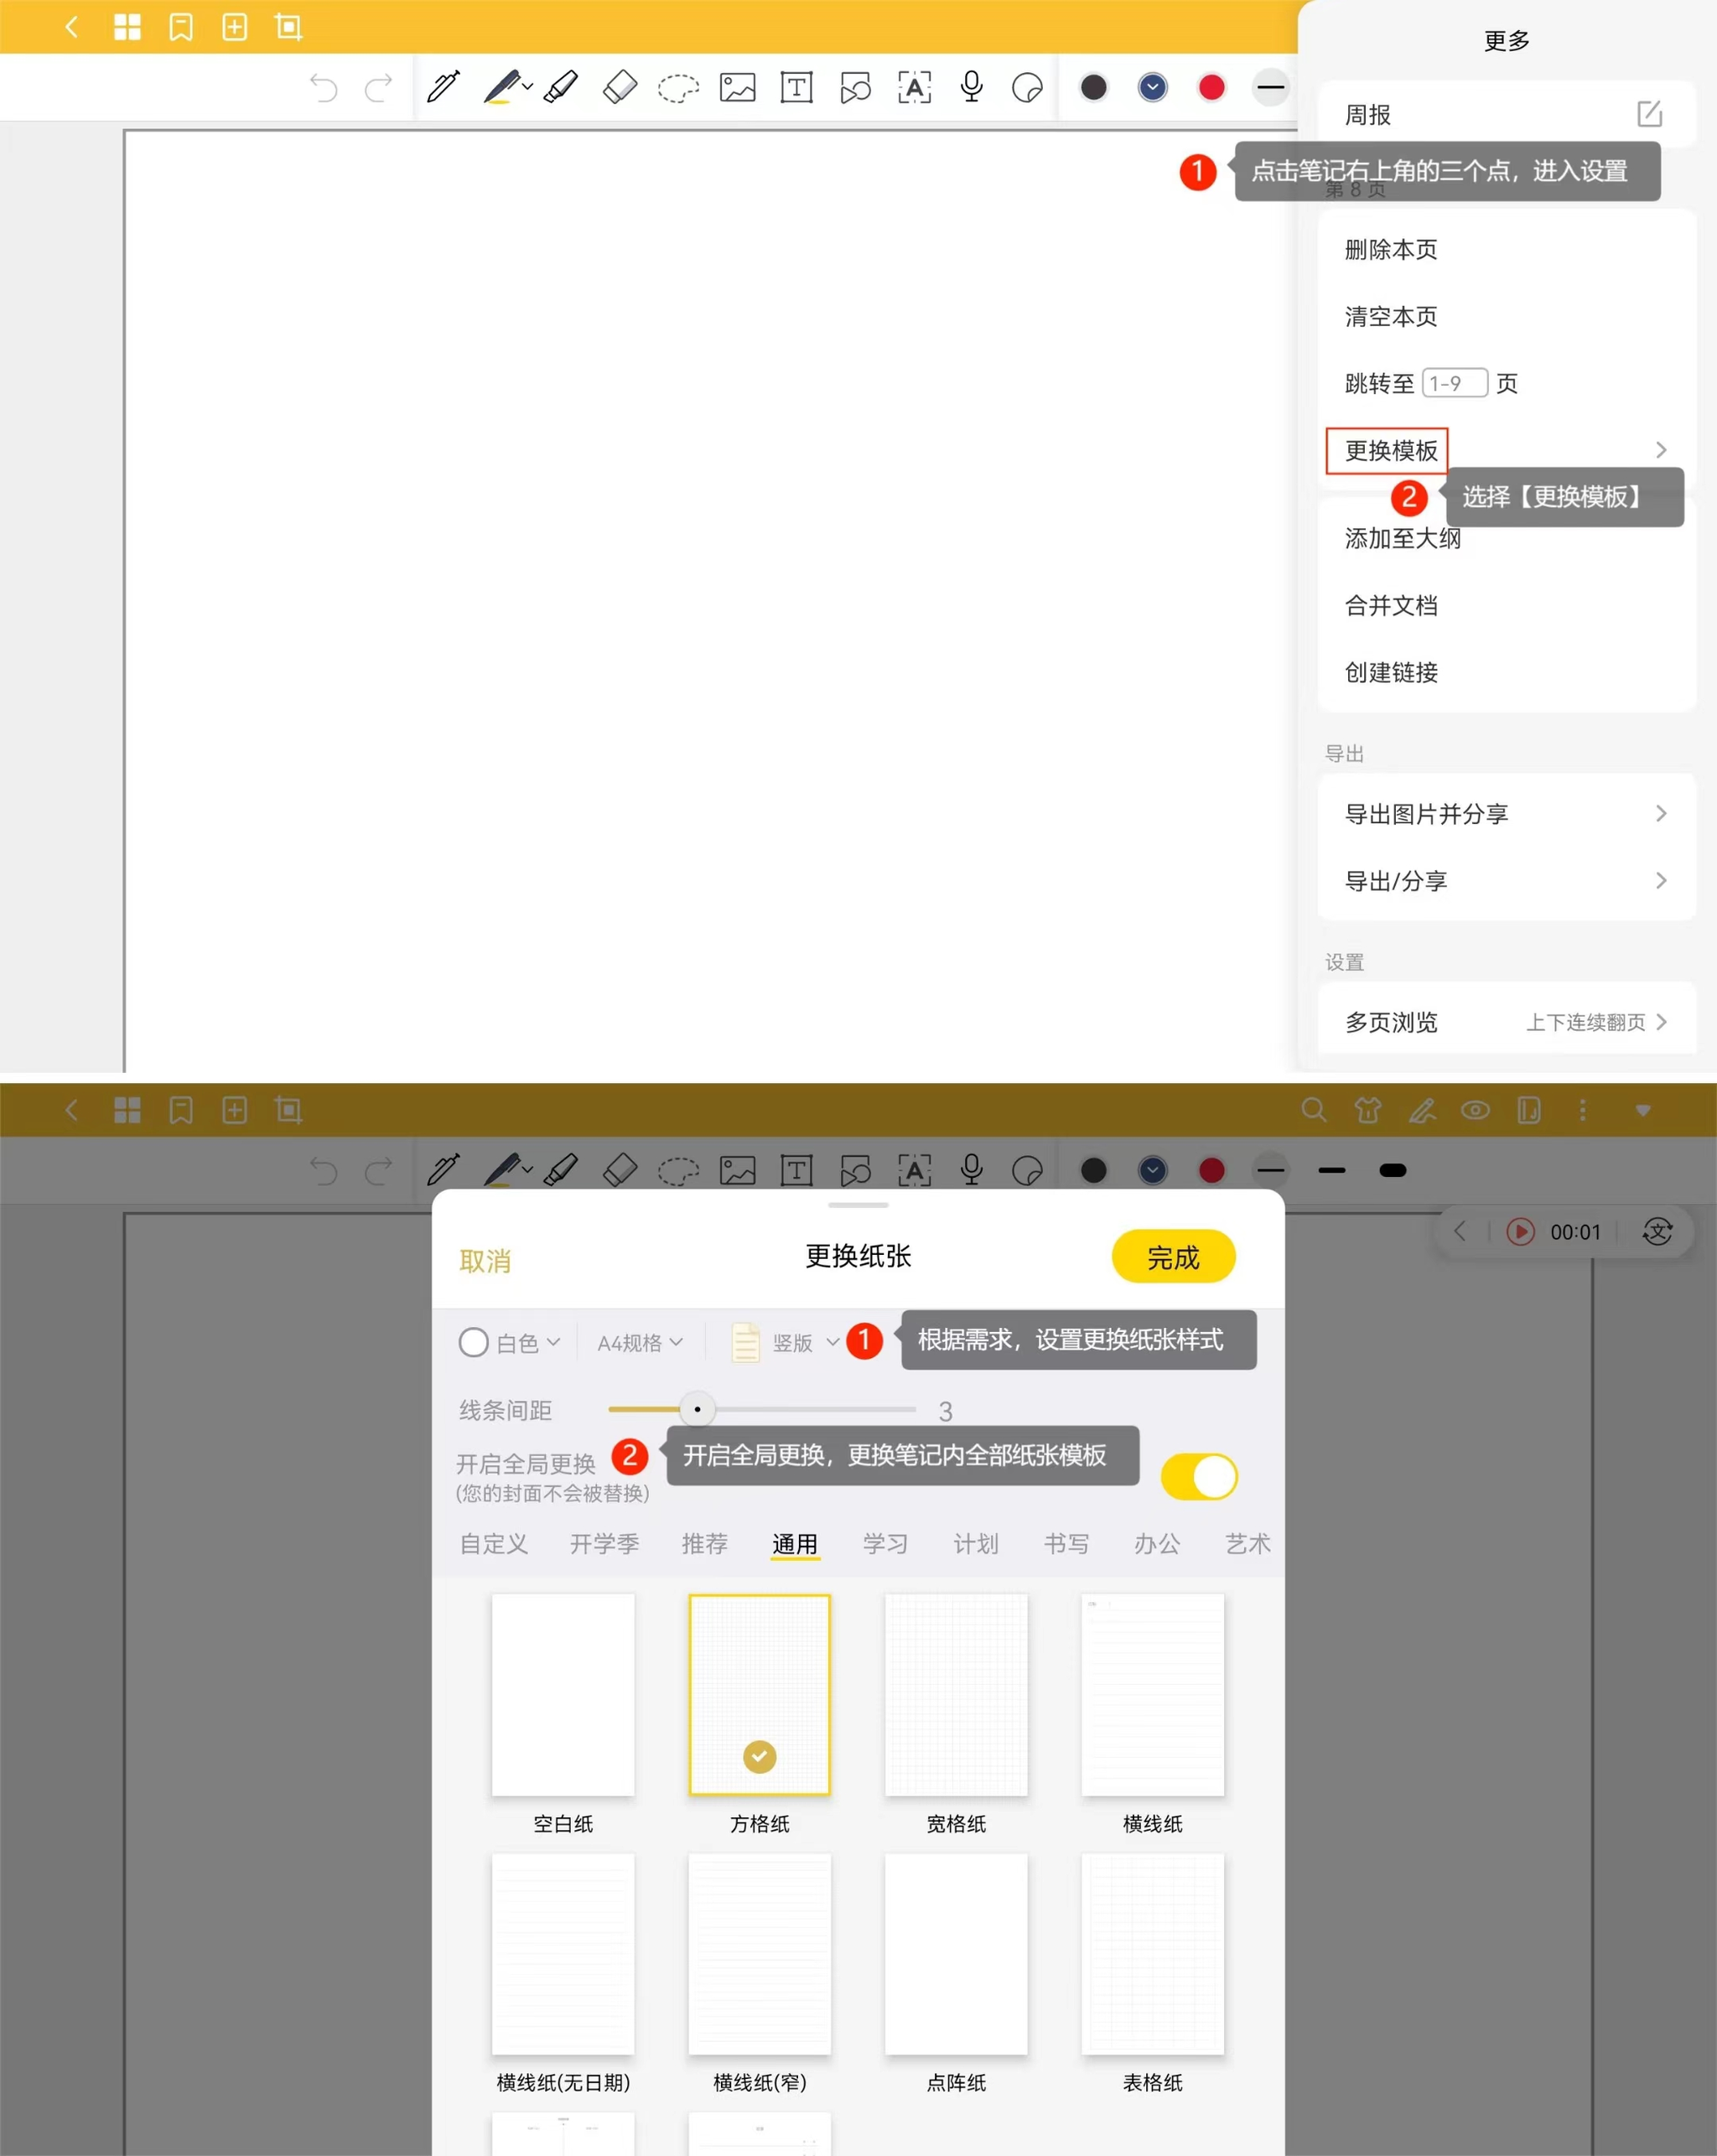Viewport: 1717px width, 2156px height.
Task: Select the eraser tool in top toolbar
Action: pyautogui.click(x=620, y=87)
